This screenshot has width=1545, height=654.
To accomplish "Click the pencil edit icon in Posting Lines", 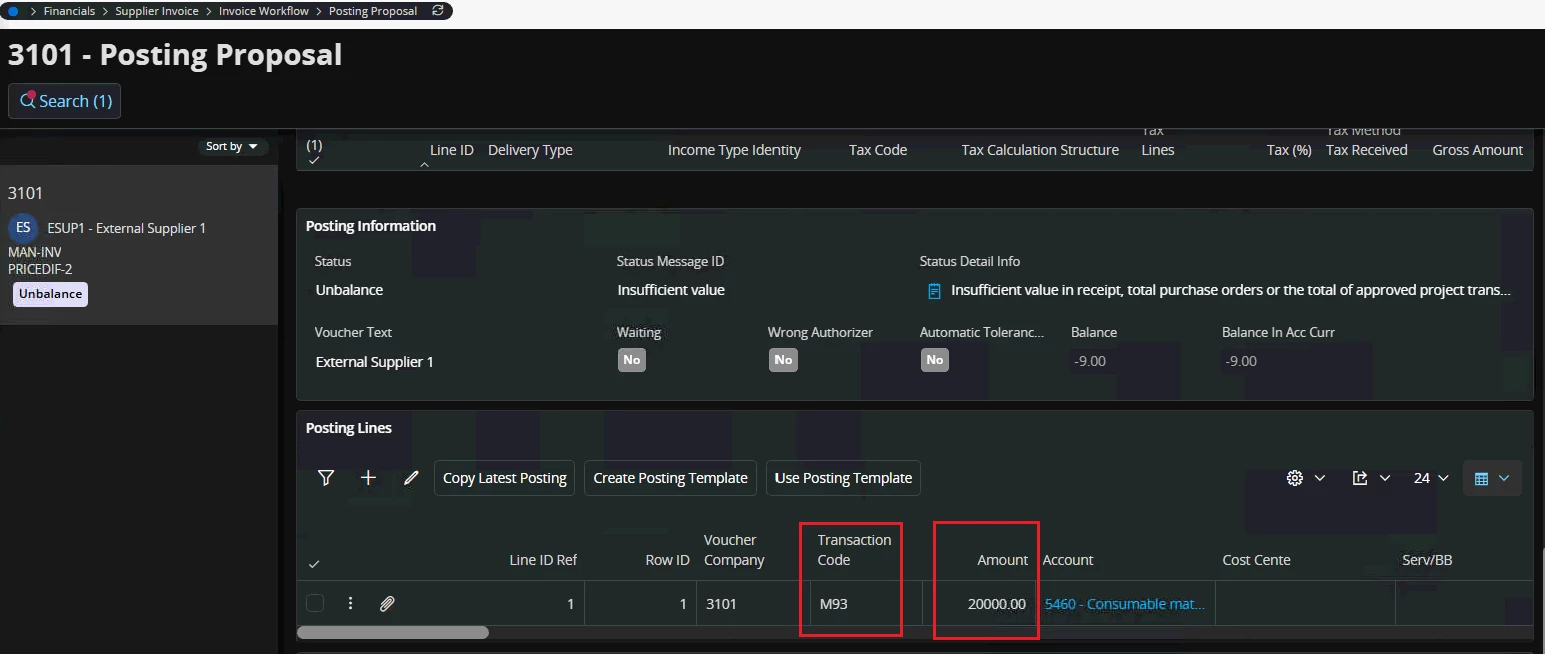I will (x=411, y=478).
